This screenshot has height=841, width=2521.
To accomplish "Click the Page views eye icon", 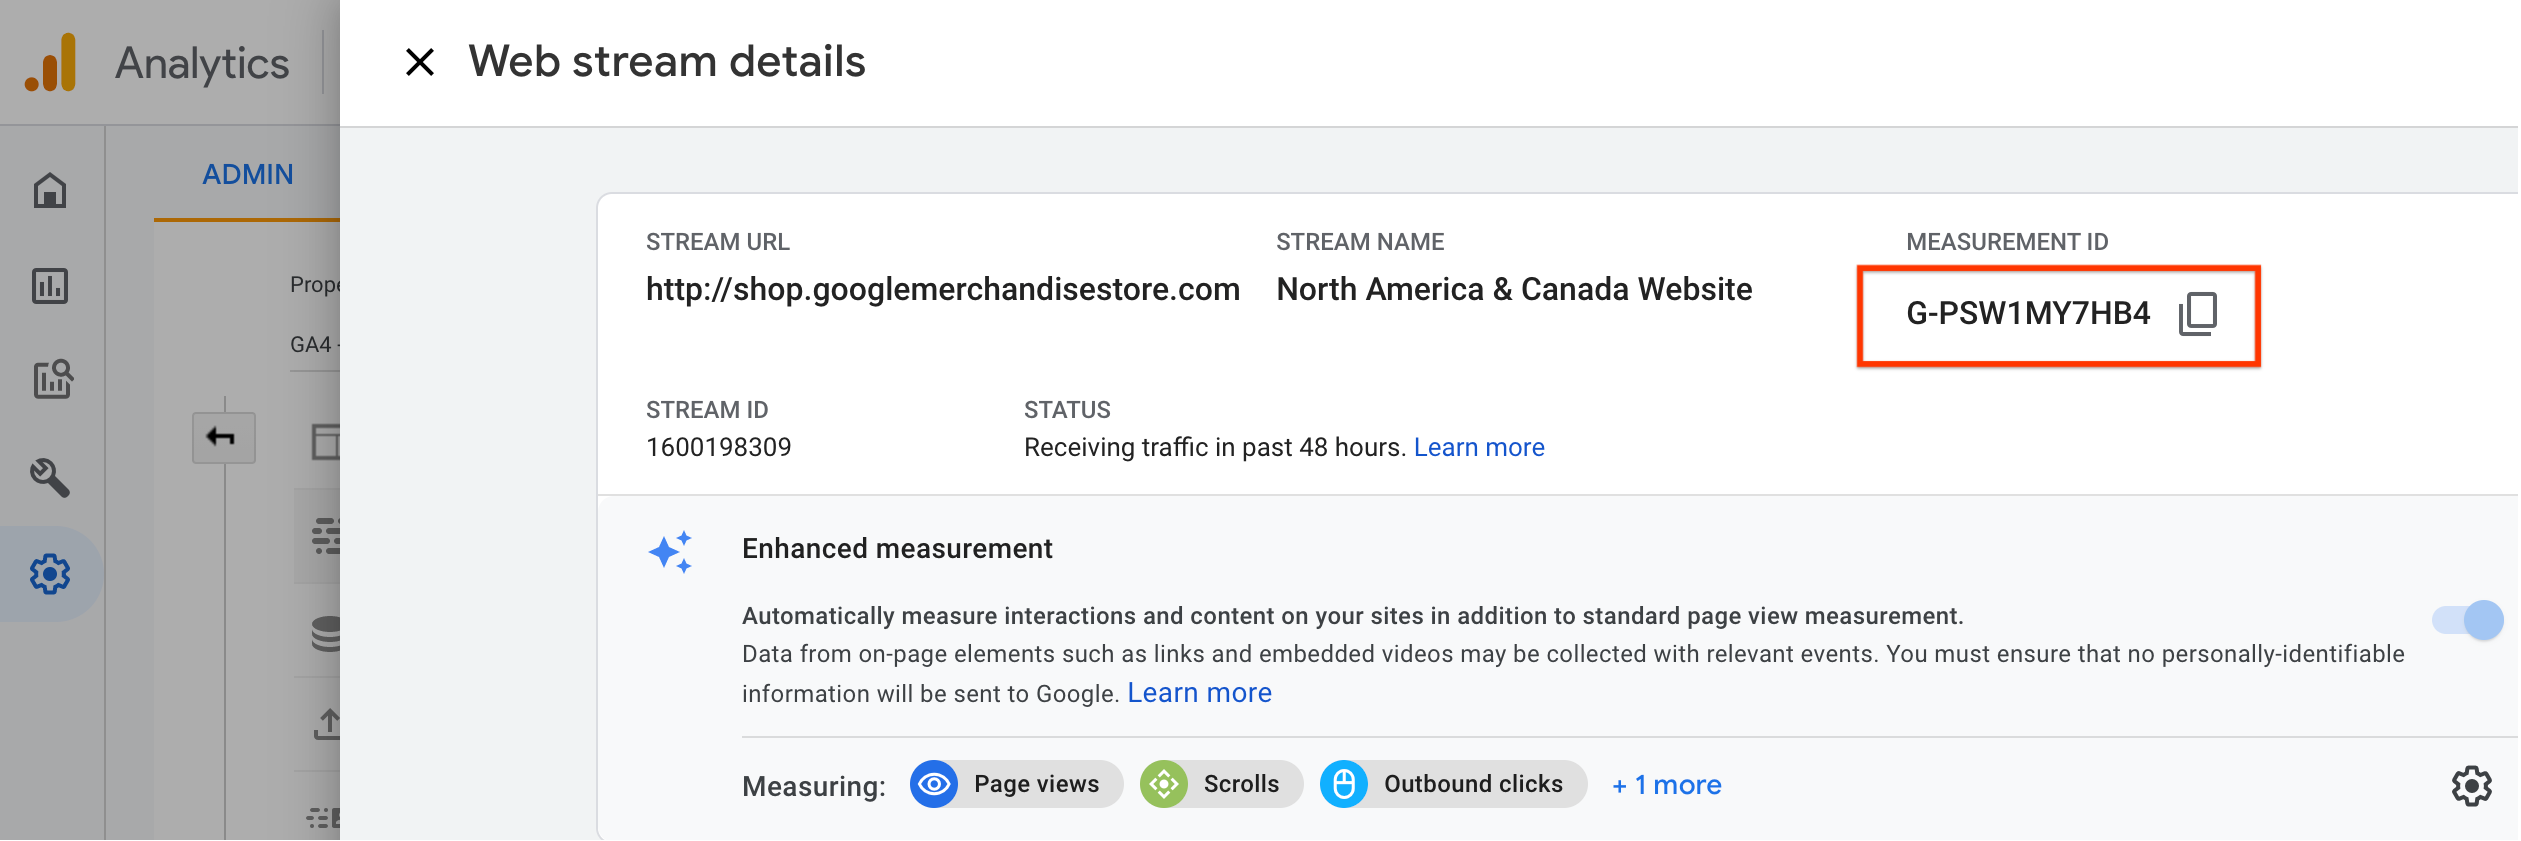I will [934, 784].
